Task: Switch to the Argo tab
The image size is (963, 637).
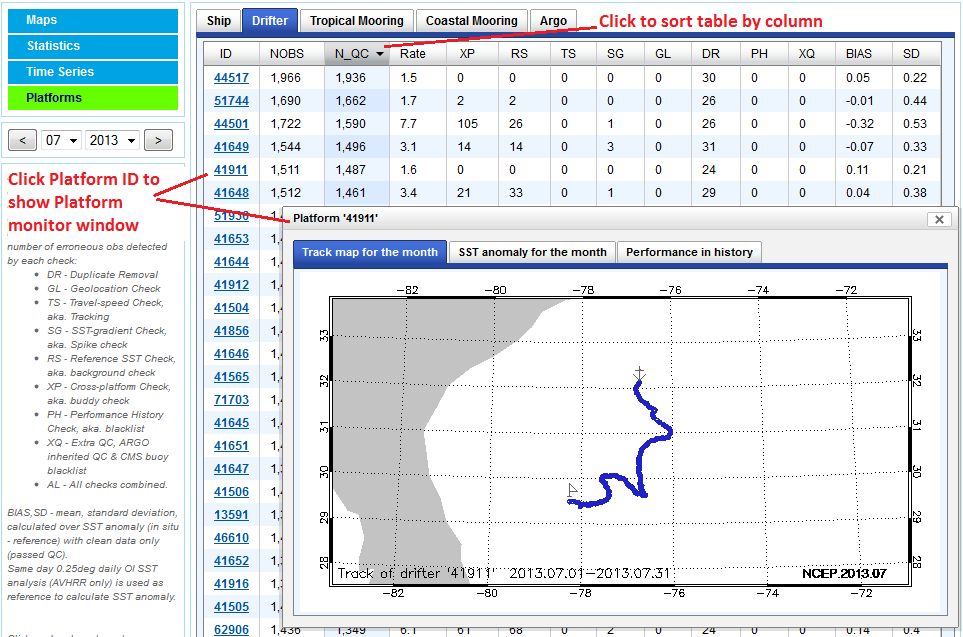Action: 553,21
